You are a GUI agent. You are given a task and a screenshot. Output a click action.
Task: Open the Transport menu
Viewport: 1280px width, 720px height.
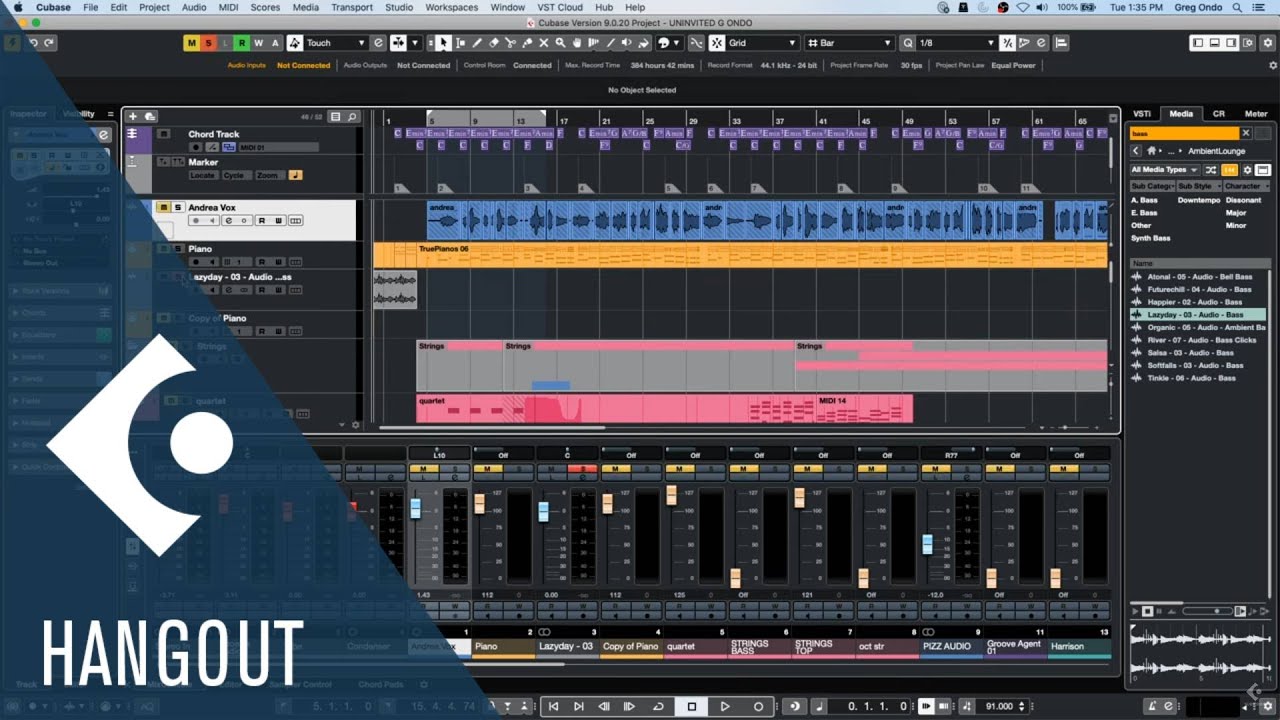(352, 7)
